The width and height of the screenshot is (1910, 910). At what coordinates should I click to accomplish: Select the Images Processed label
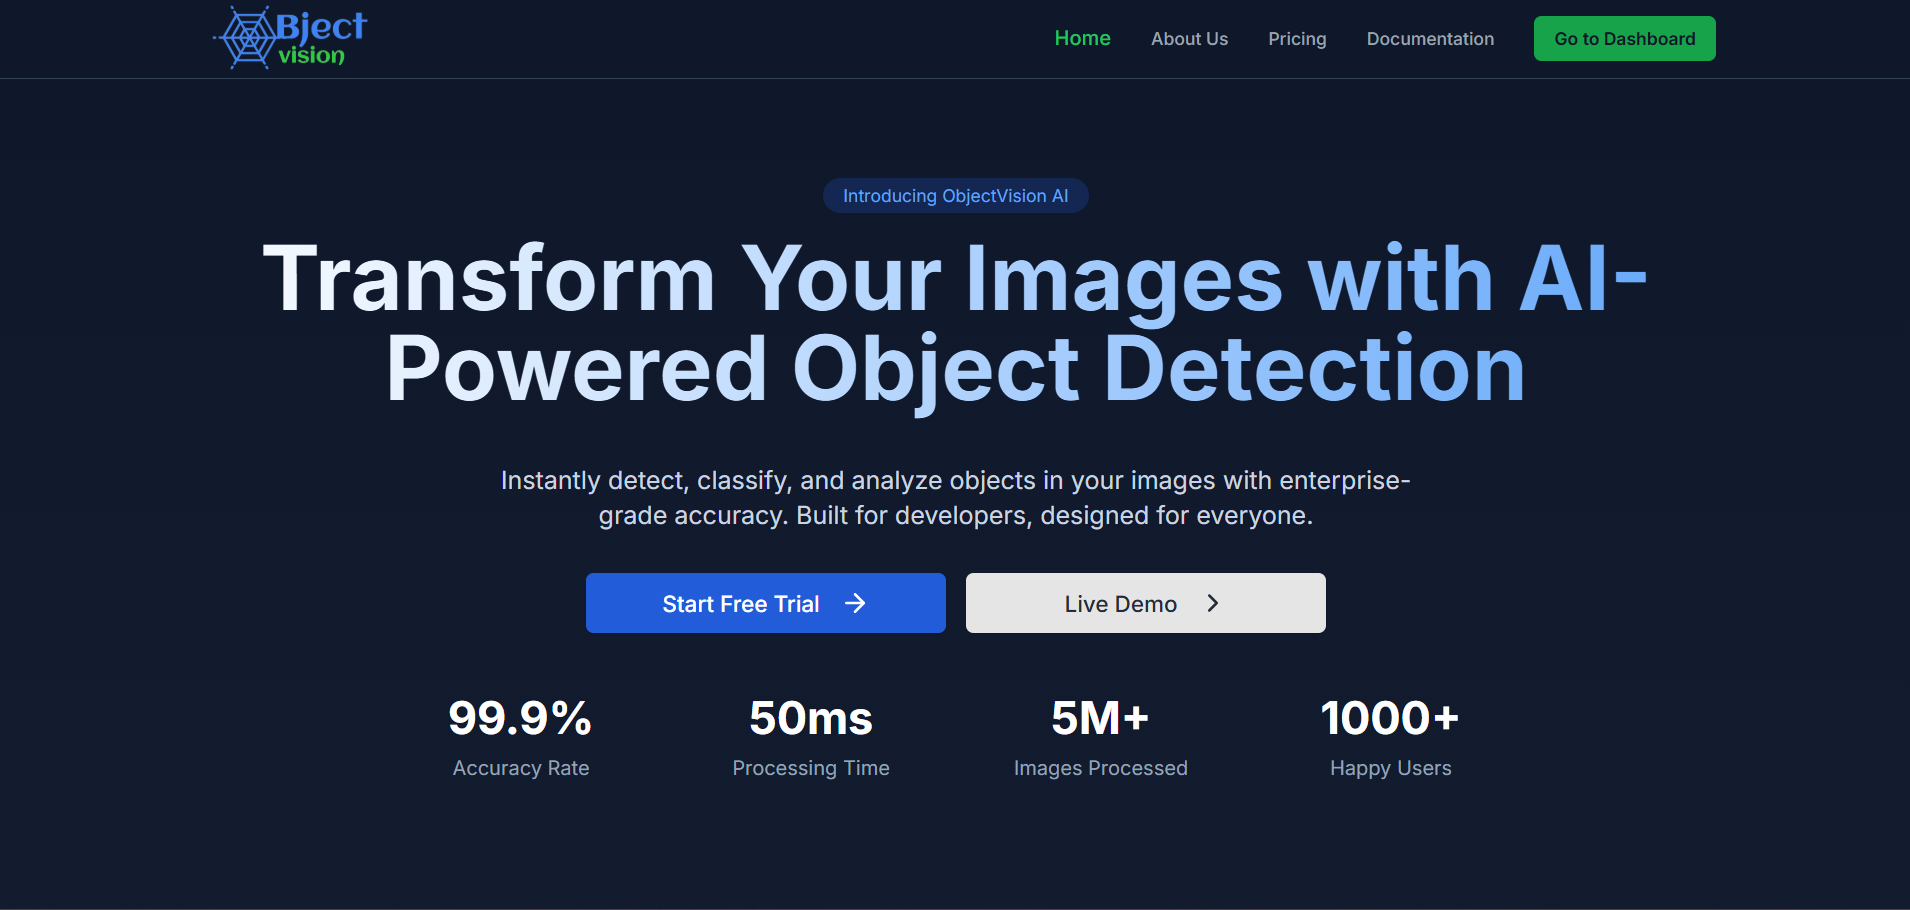pyautogui.click(x=1100, y=768)
